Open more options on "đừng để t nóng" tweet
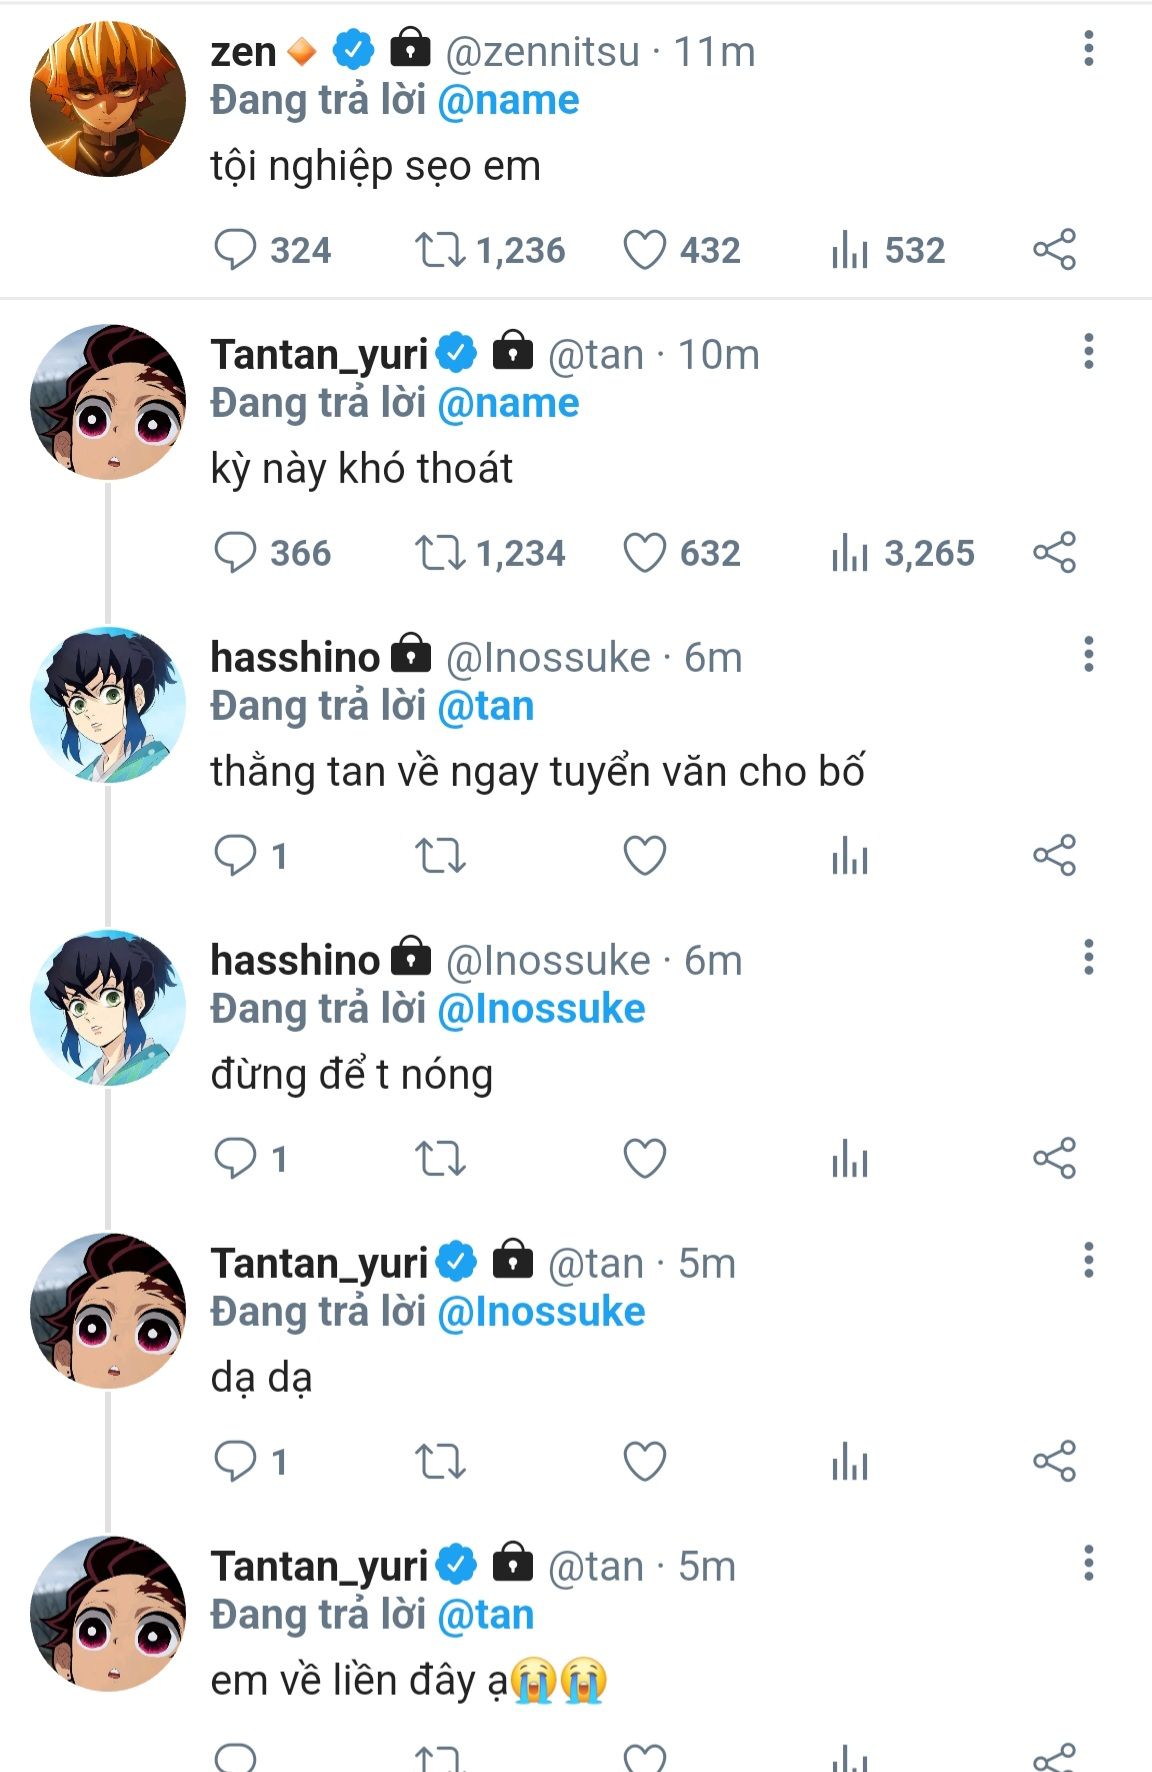The image size is (1152, 1772). tap(1088, 958)
